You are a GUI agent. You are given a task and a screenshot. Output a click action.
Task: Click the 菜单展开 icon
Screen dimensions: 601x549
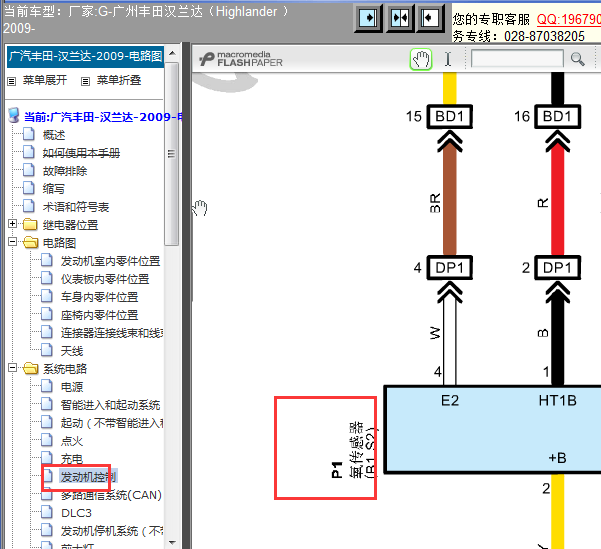pos(12,81)
